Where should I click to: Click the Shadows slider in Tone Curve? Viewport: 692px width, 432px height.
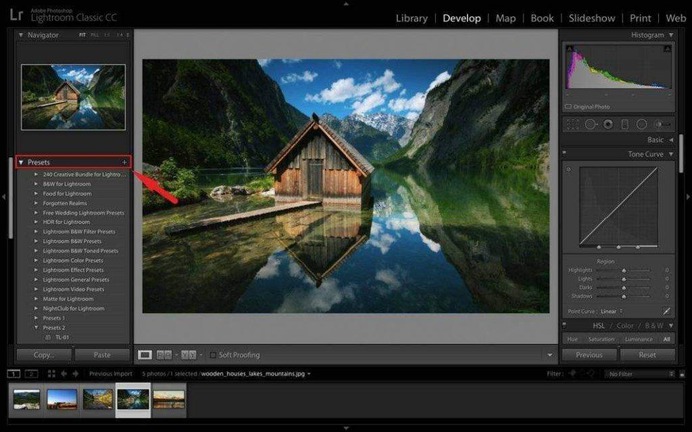click(623, 296)
